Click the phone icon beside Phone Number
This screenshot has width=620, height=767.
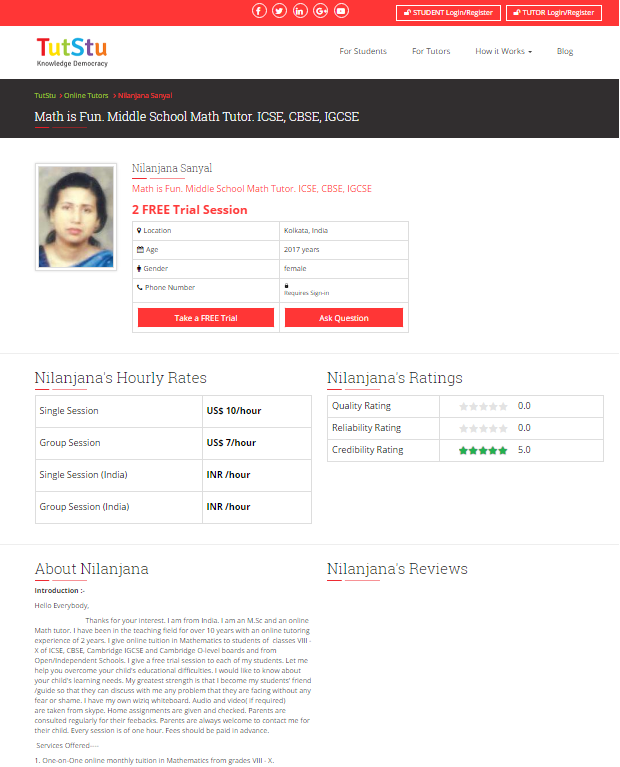click(x=139, y=288)
